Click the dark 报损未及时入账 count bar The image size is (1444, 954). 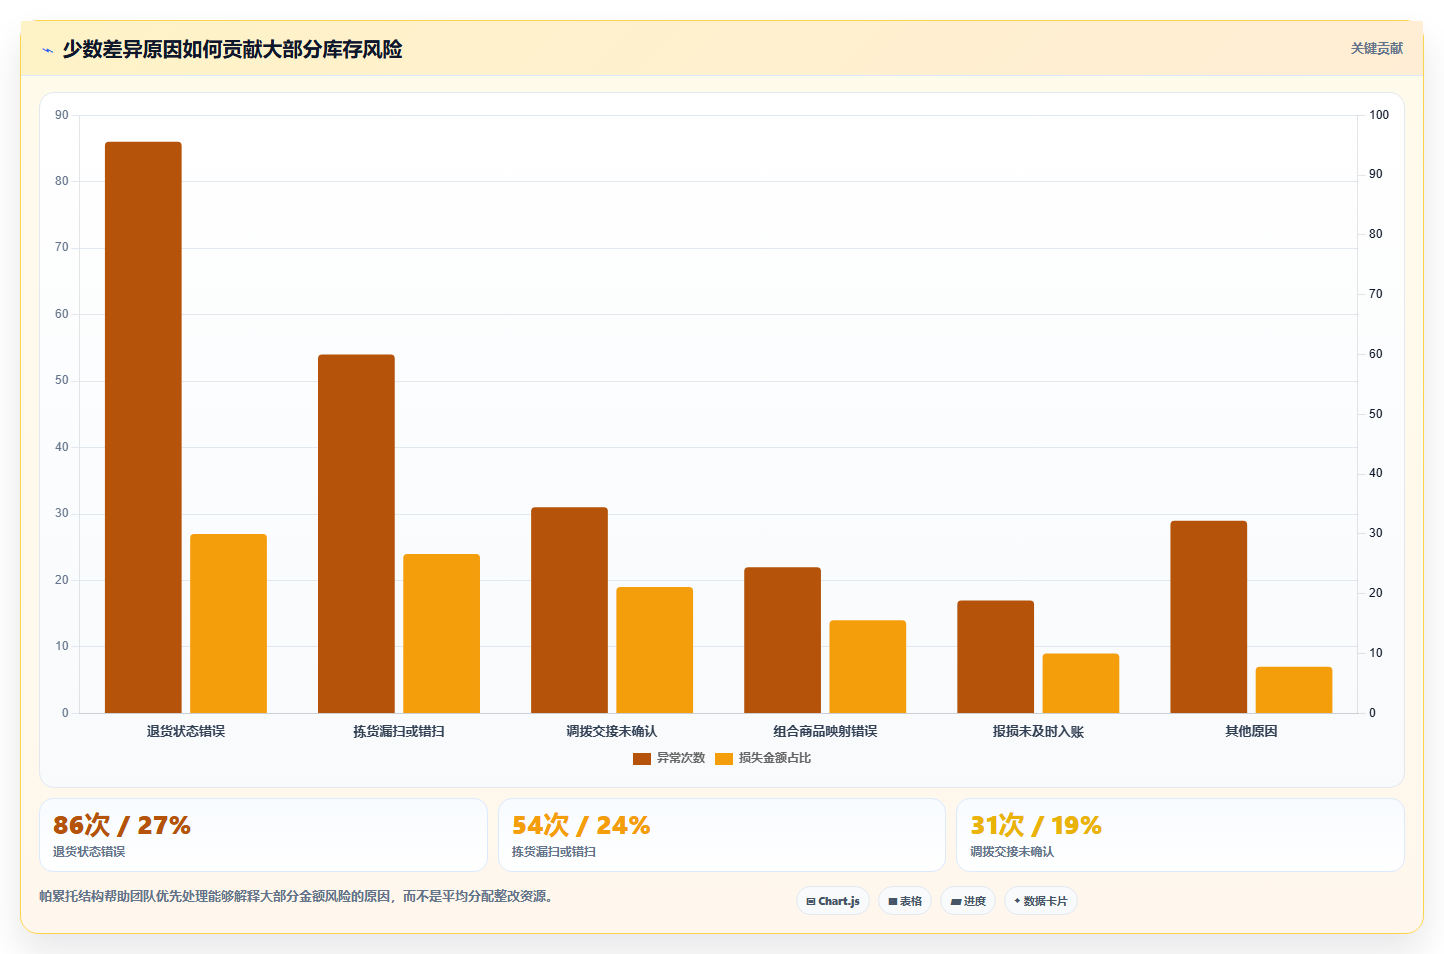click(995, 657)
